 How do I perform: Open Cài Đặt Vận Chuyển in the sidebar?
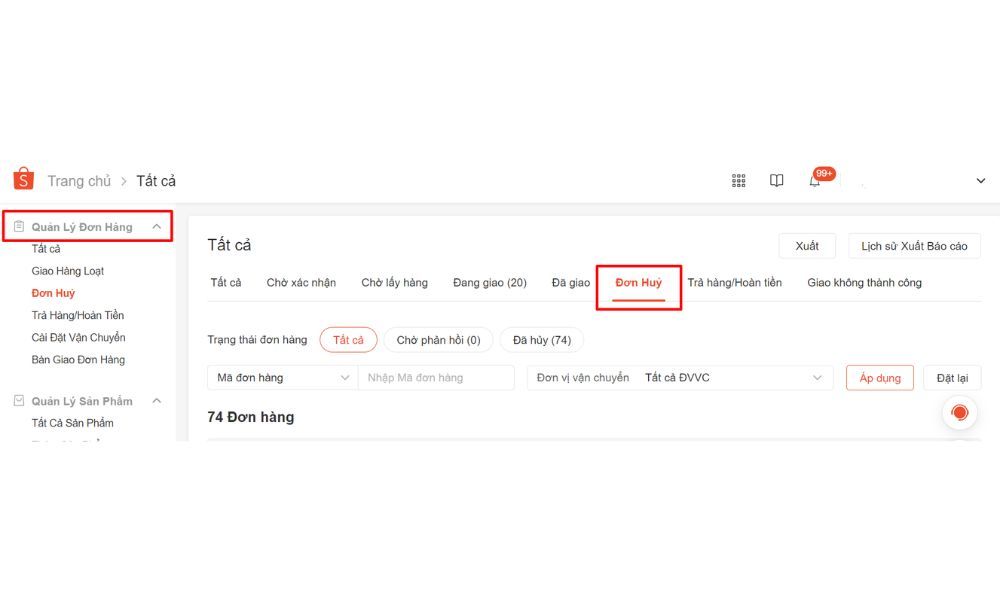pyautogui.click(x=78, y=337)
